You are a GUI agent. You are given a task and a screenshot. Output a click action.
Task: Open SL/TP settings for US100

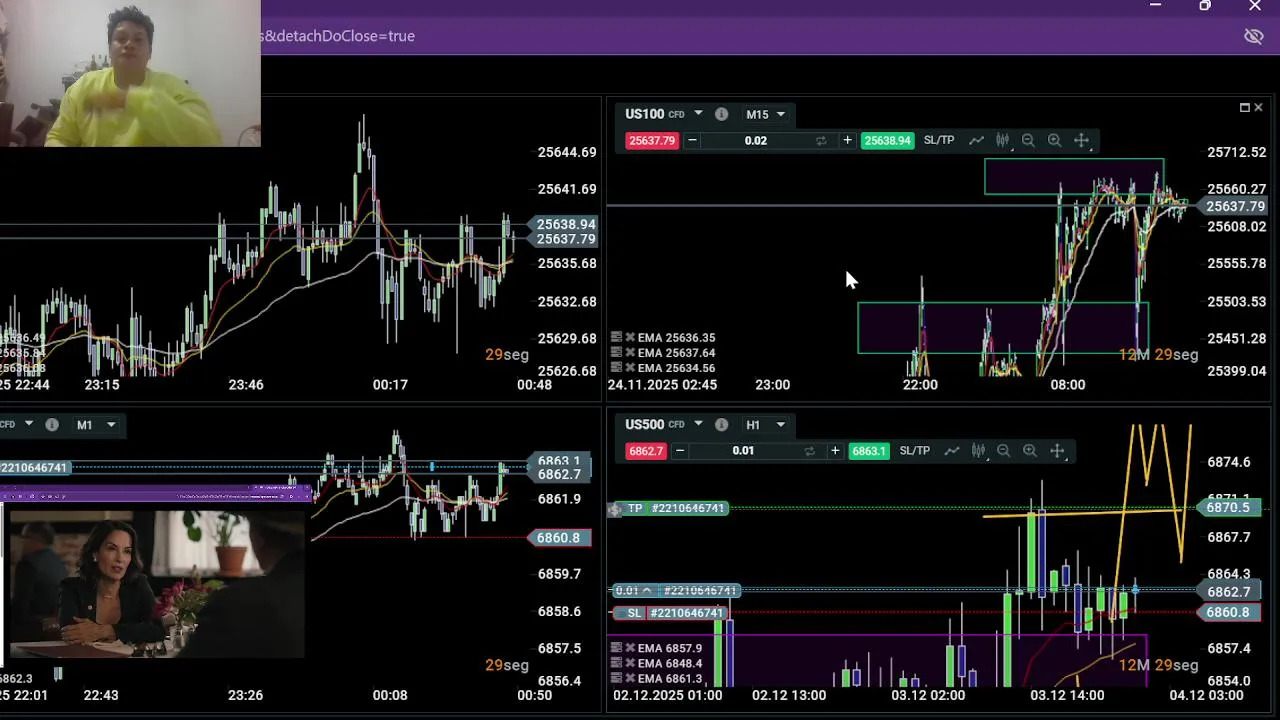(939, 141)
